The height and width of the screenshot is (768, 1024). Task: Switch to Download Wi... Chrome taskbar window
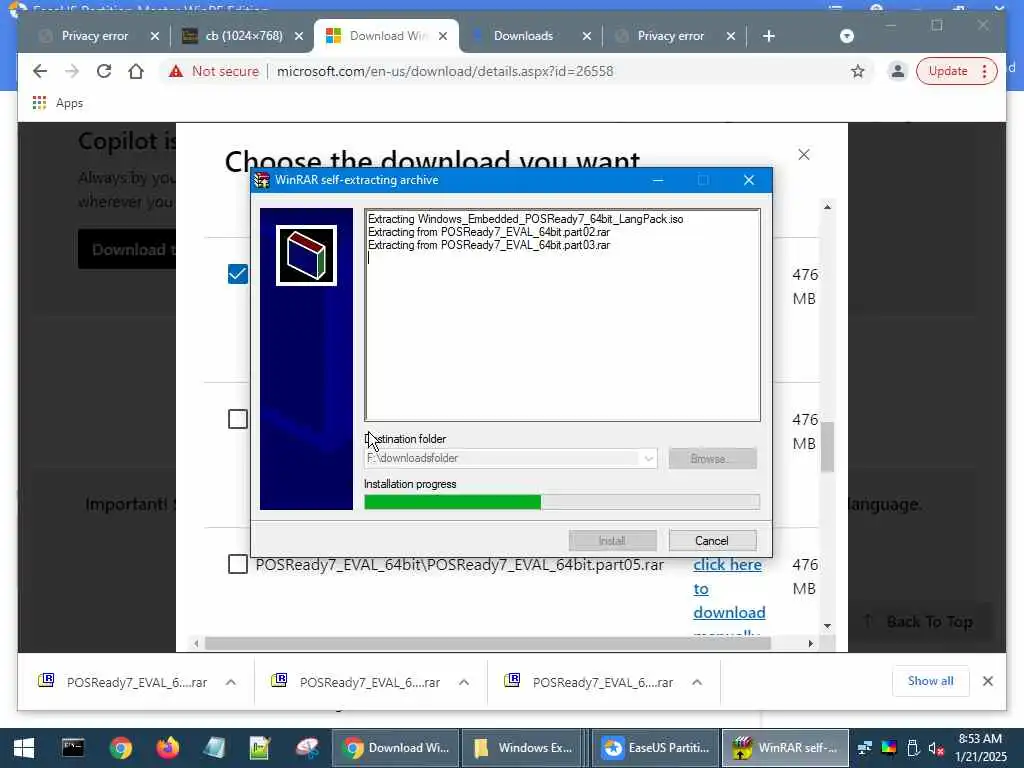[396, 748]
